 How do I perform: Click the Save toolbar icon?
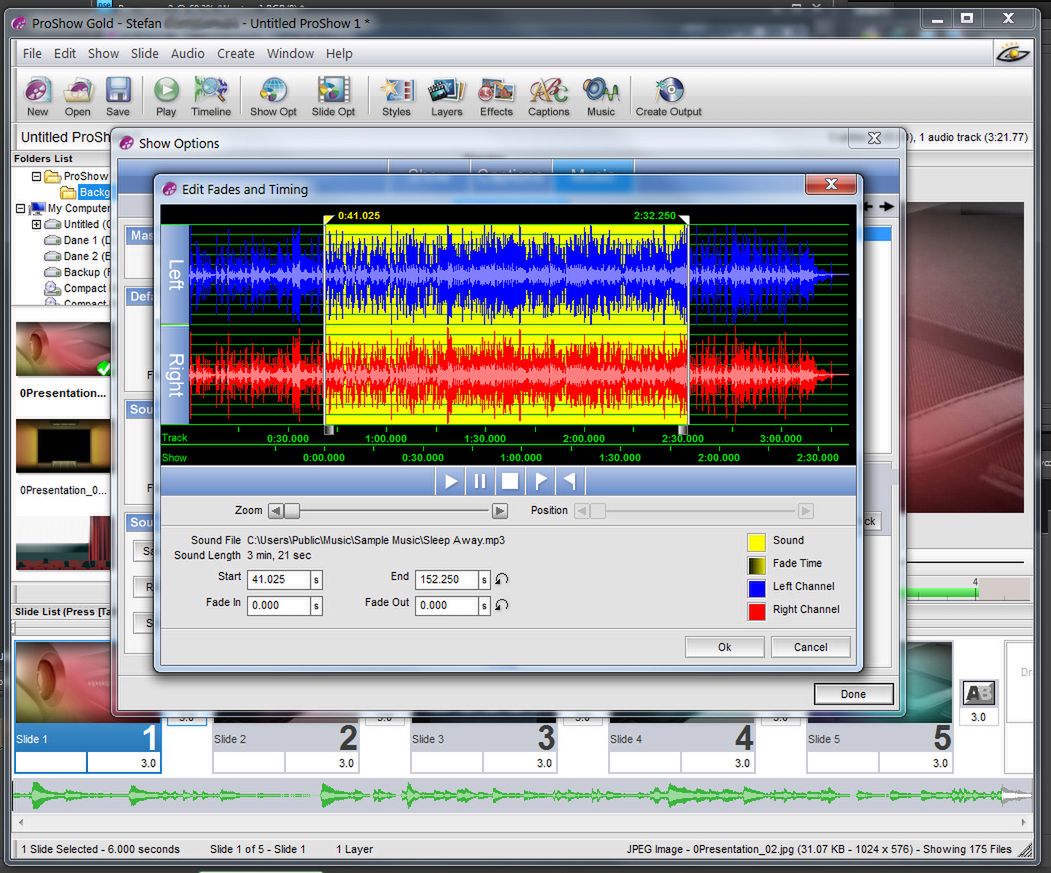pos(118,97)
